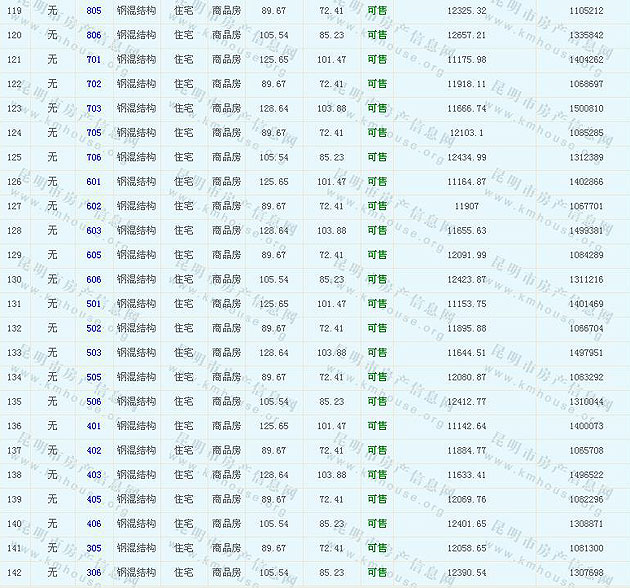The width and height of the screenshot is (630, 588).
Task: Click 可售 status in row 119
Action: click(x=377, y=10)
